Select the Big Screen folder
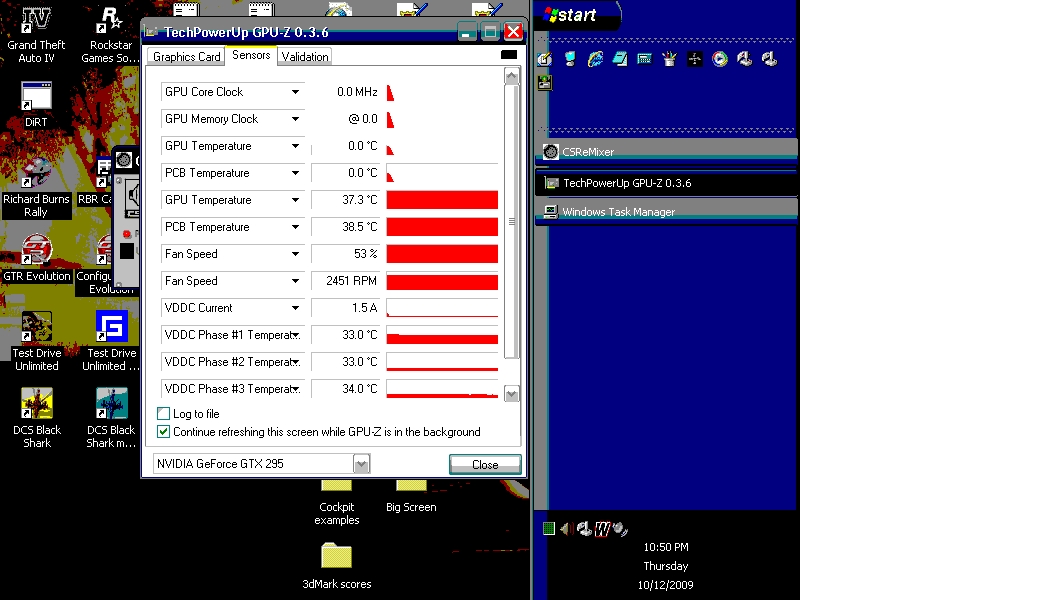1054x600 pixels. tap(411, 497)
